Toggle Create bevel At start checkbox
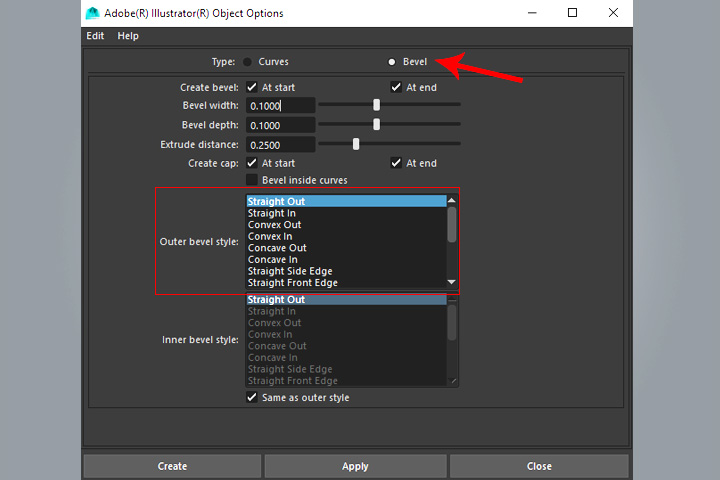720x480 pixels. [x=253, y=87]
